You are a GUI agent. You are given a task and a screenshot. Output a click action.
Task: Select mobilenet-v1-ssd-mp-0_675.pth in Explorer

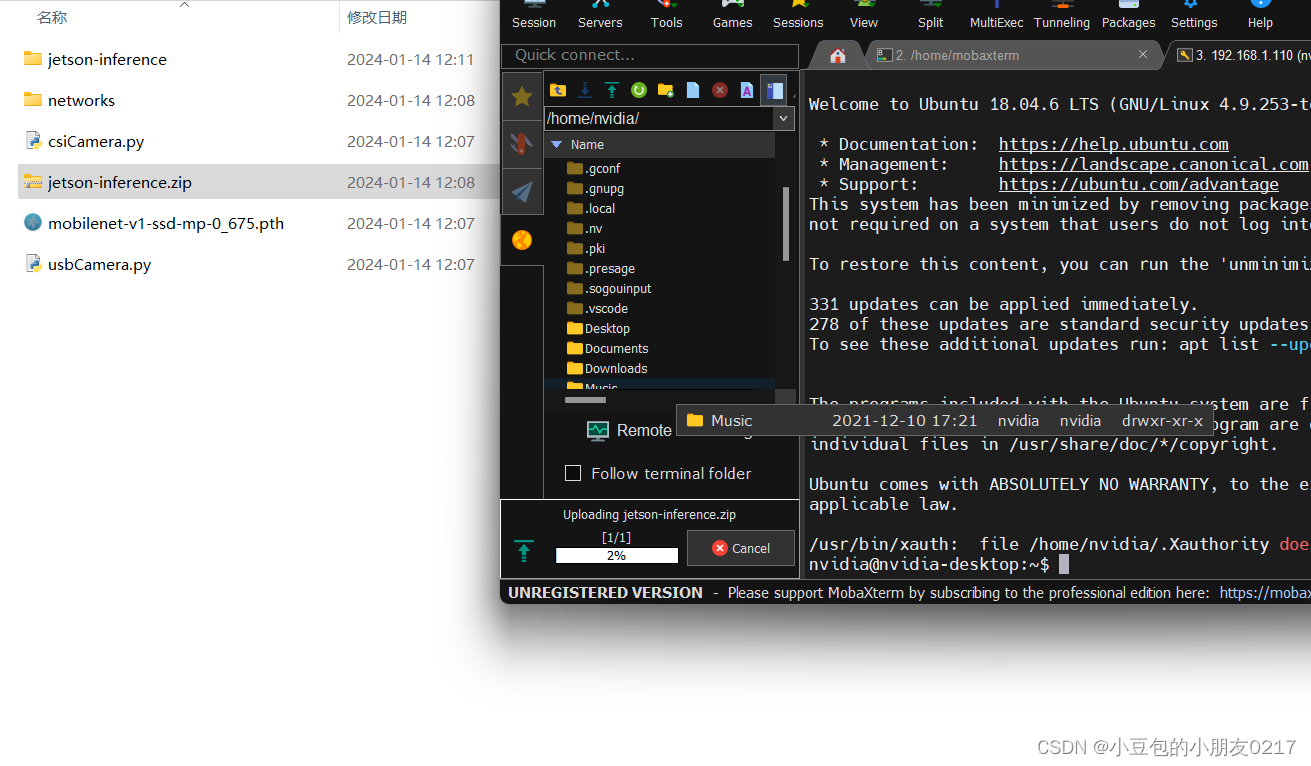click(258, 223)
